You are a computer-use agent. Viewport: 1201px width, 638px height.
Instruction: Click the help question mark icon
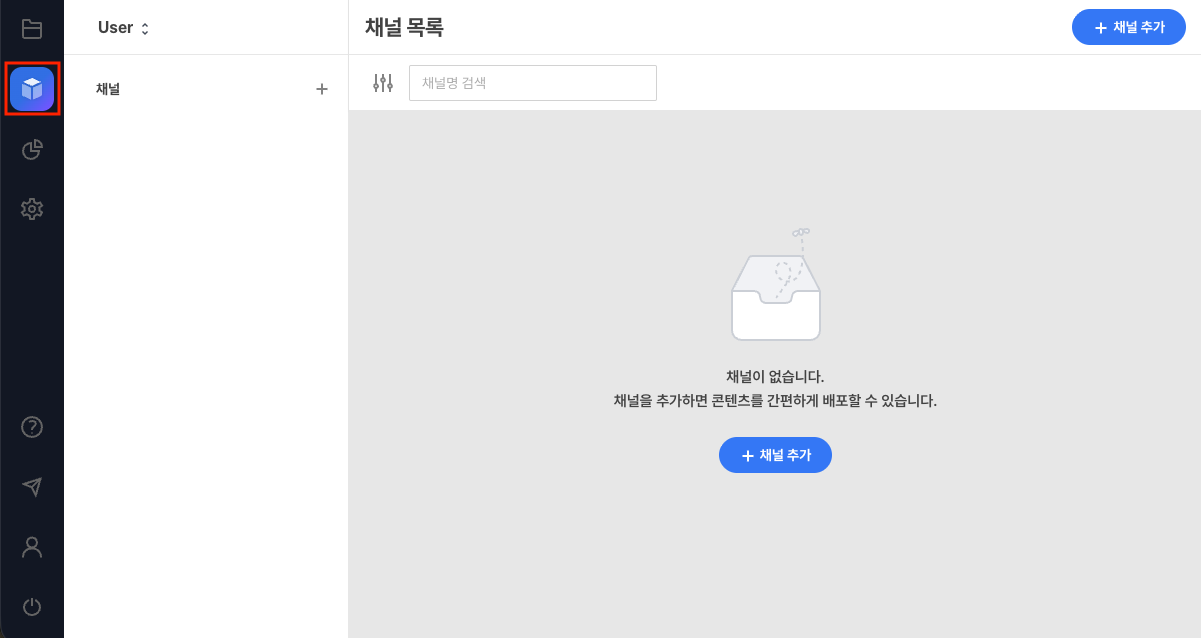32,427
